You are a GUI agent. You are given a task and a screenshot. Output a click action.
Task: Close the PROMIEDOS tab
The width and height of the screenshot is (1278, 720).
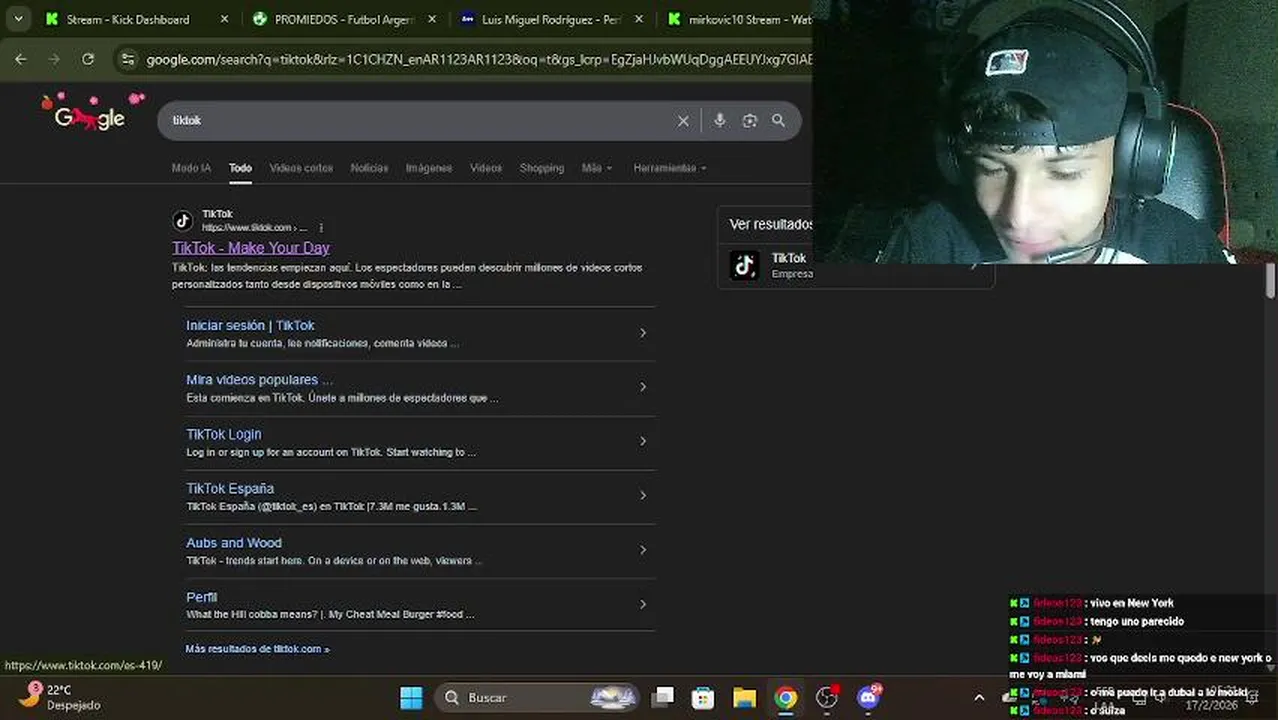(431, 19)
